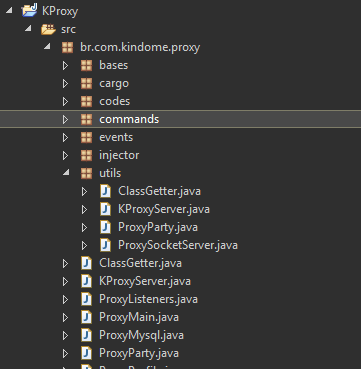
Task: Click icon of KProxyServer.java outside the utils package
Action: point(86,281)
